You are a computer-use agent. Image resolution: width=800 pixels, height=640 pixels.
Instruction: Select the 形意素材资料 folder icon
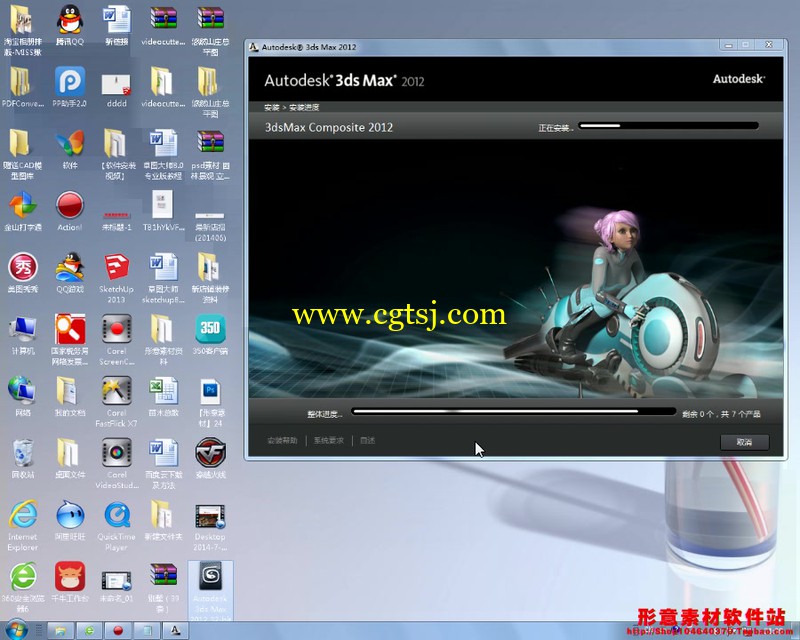pos(163,339)
